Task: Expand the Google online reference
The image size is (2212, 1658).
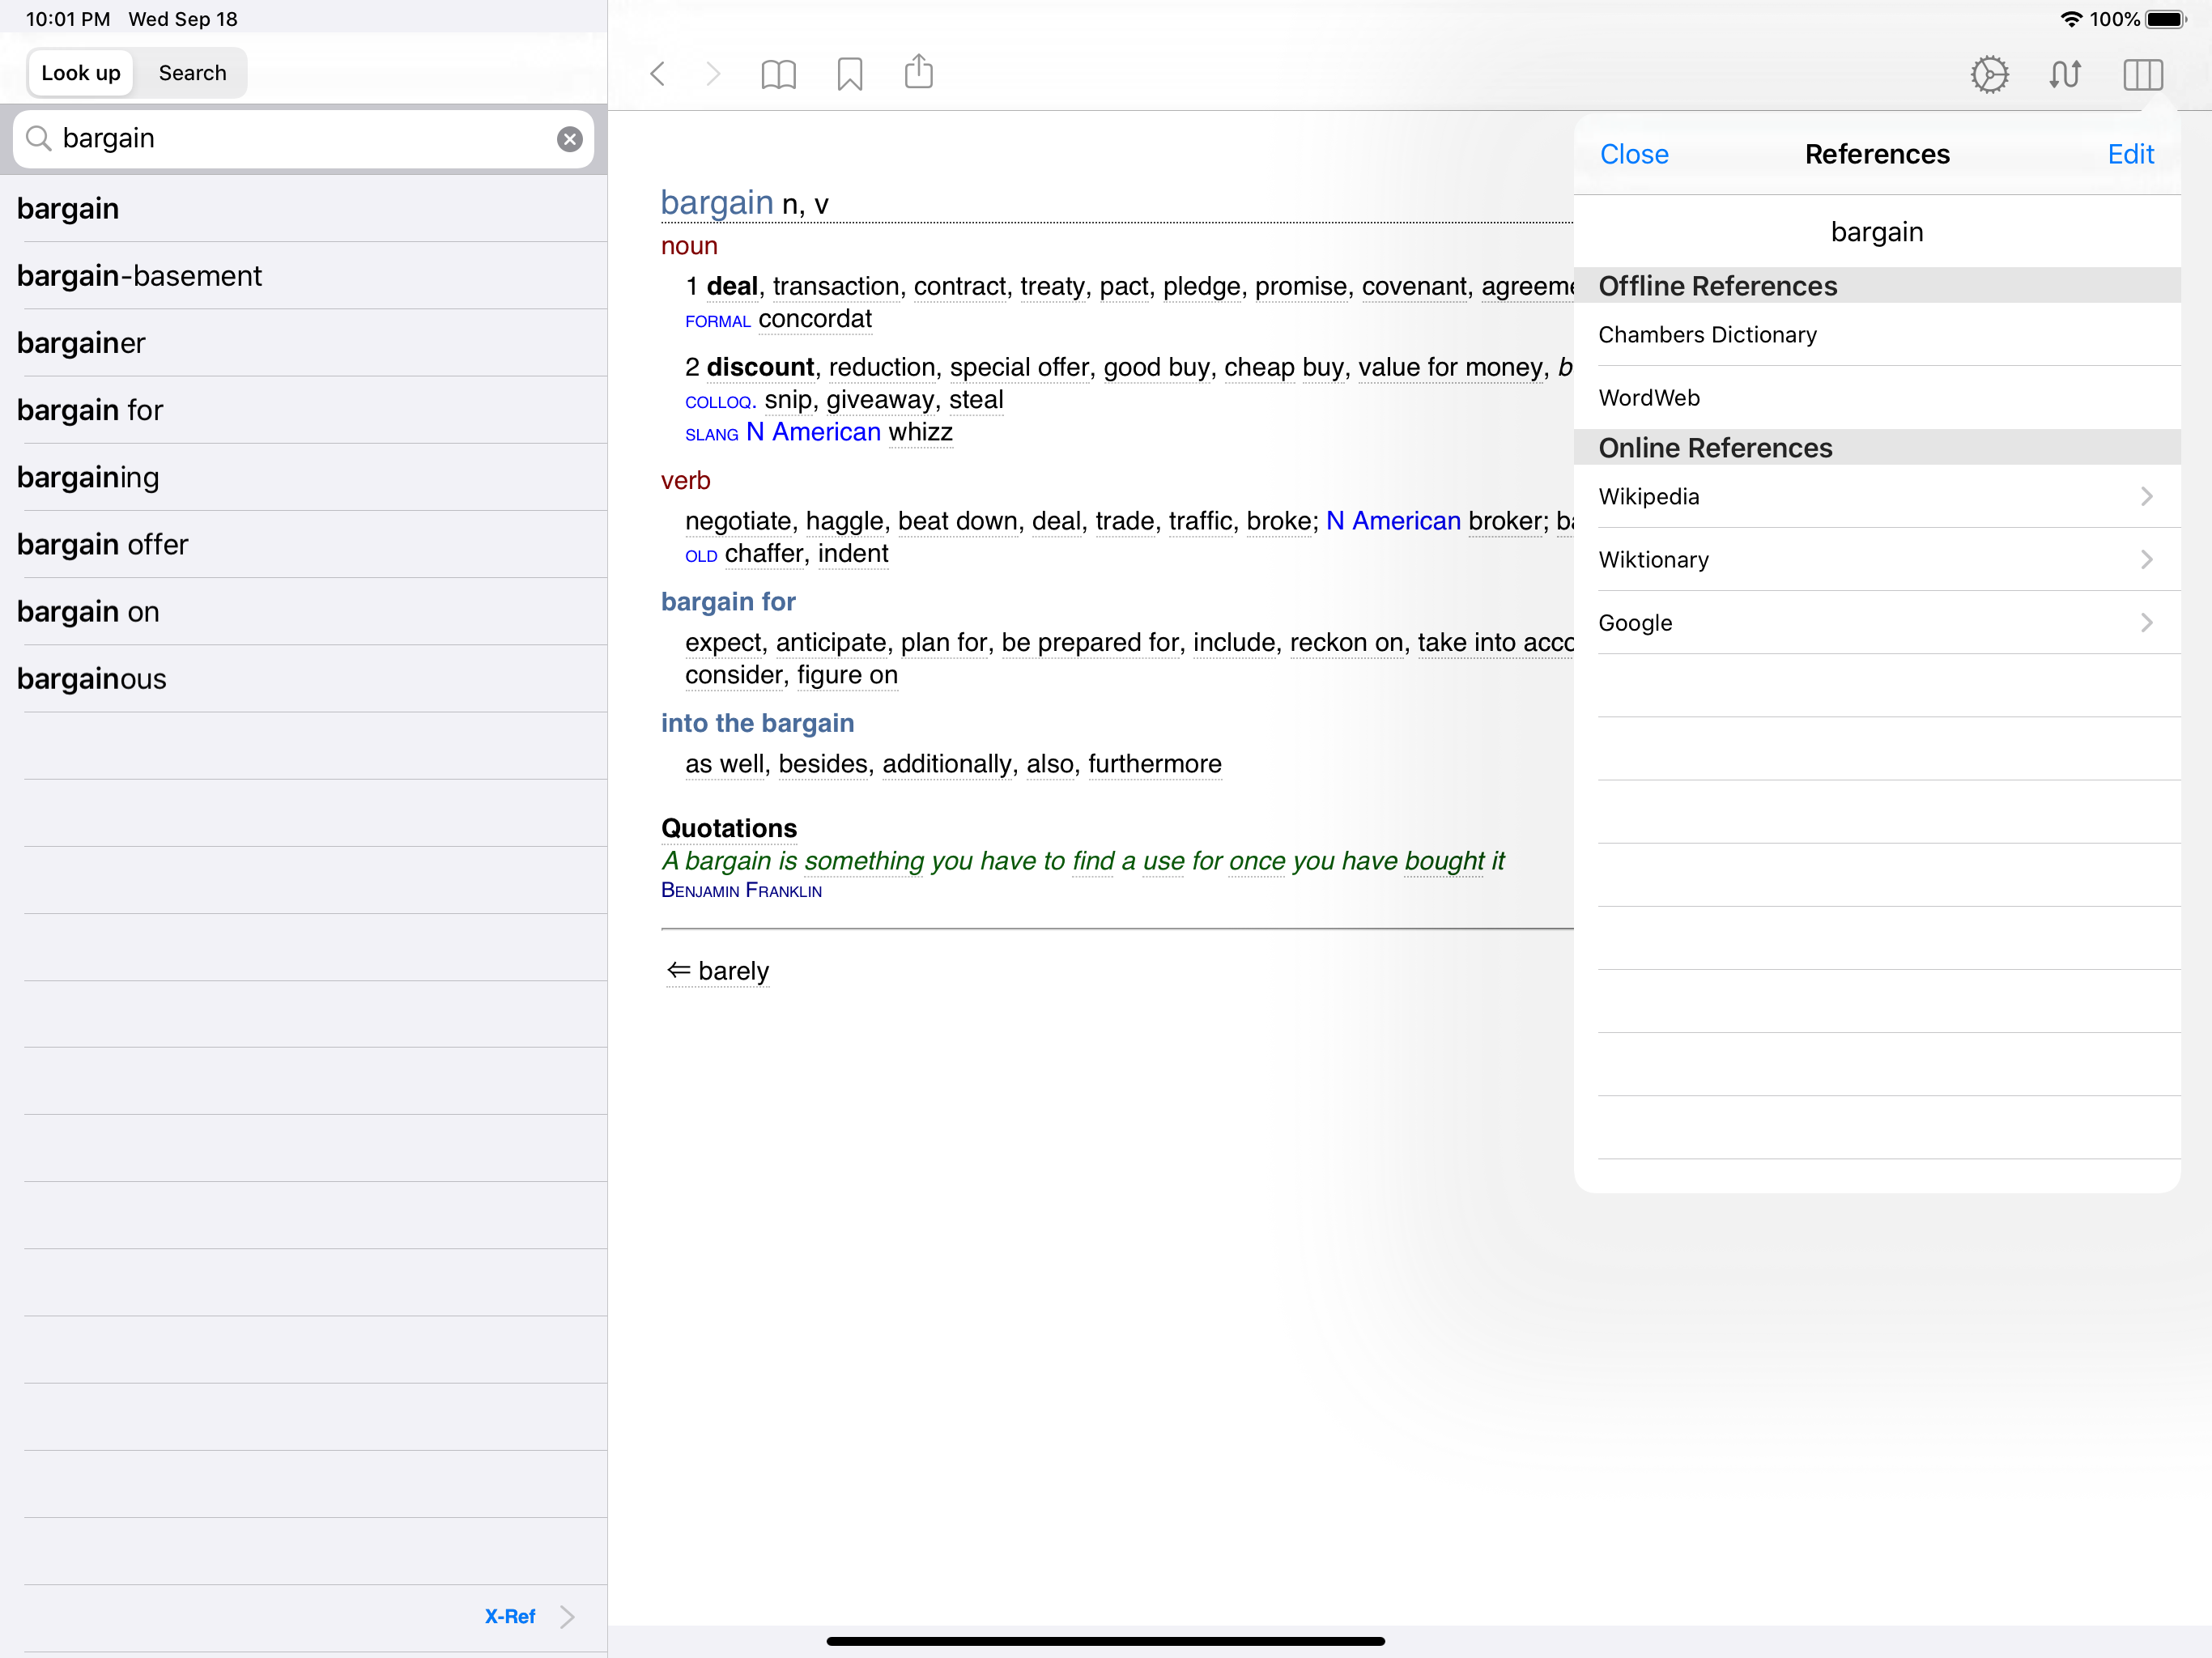Action: (x=1875, y=623)
